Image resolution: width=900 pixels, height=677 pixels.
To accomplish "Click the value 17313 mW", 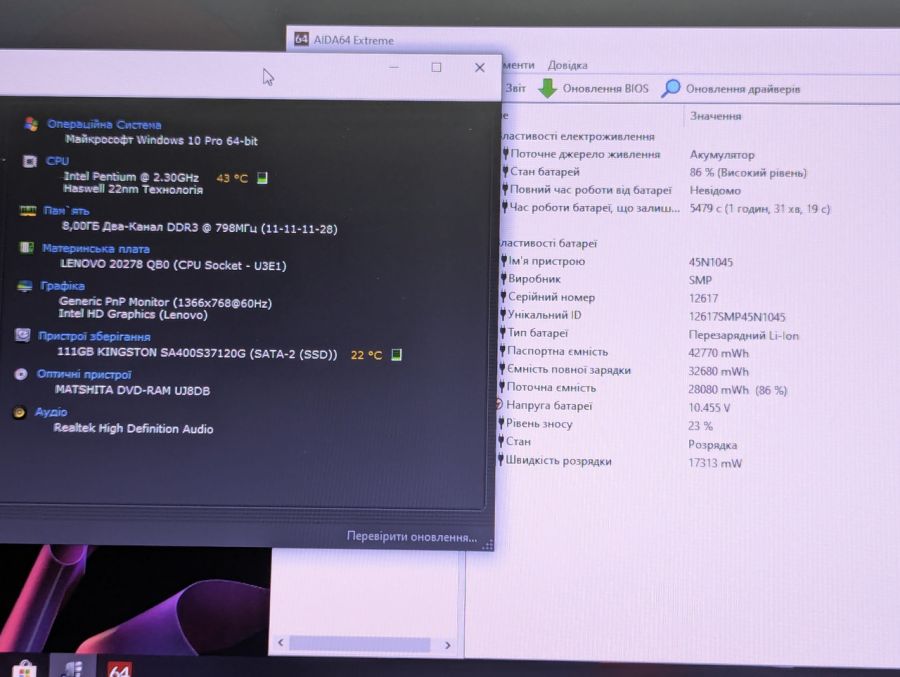I will click(x=715, y=463).
